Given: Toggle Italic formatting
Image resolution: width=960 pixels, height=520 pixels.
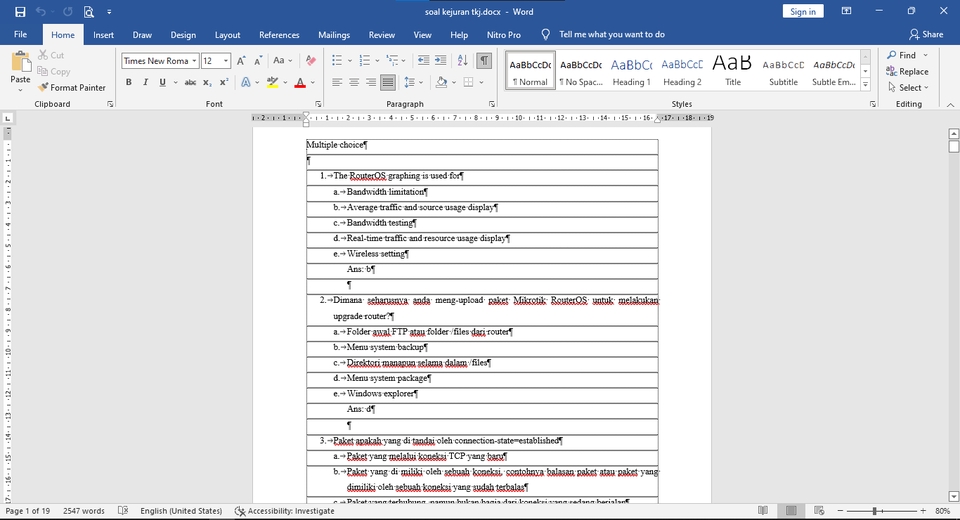Looking at the screenshot, I should point(145,82).
